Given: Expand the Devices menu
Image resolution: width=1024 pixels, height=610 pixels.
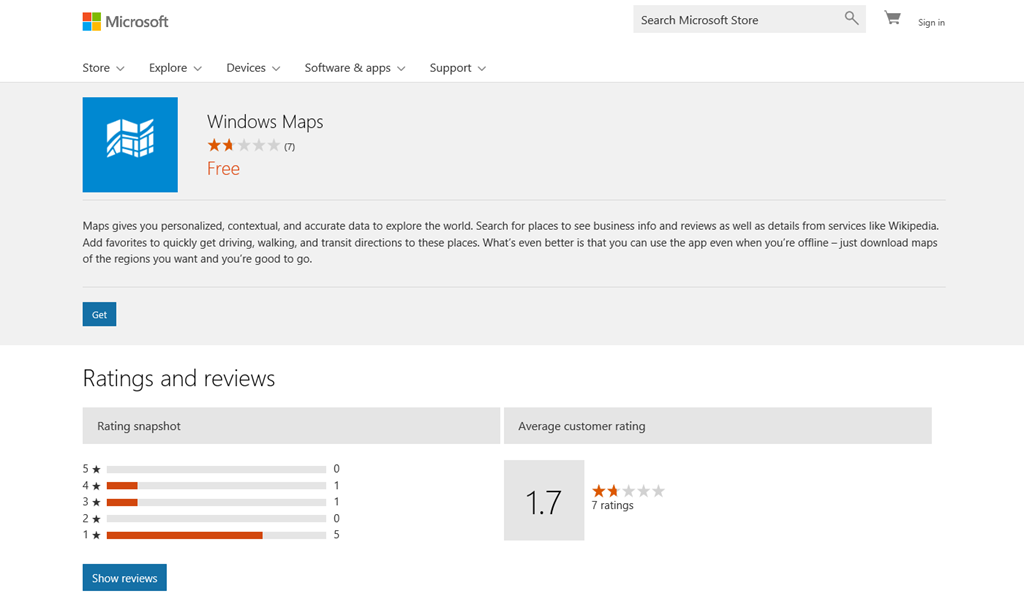Looking at the screenshot, I should (x=253, y=68).
